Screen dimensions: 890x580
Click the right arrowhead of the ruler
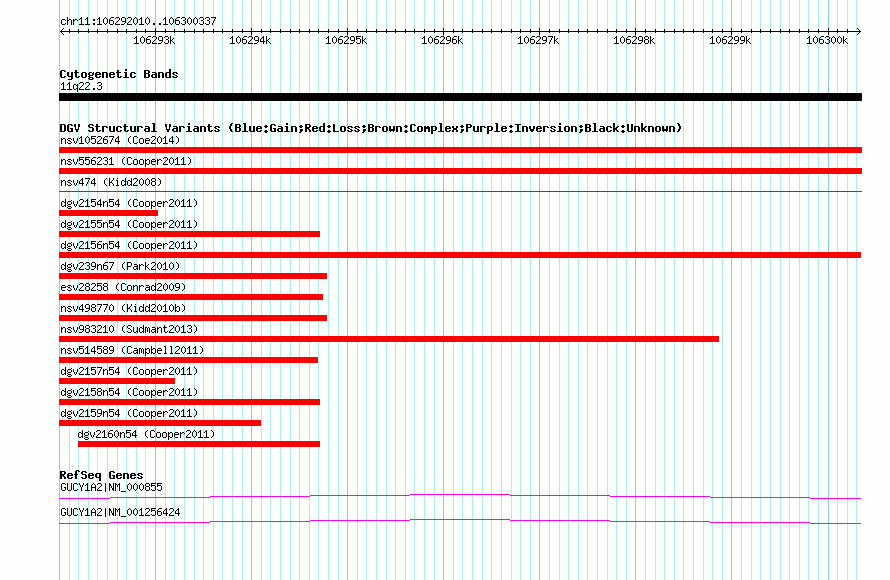pyautogui.click(x=859, y=31)
